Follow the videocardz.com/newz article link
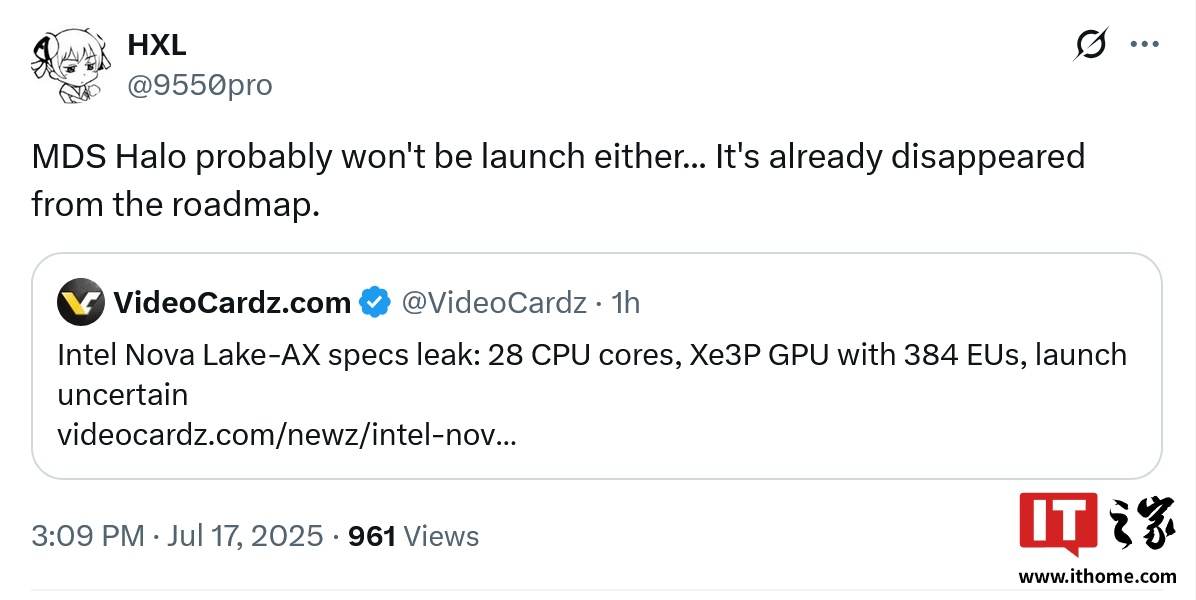This screenshot has width=1196, height=600. 287,435
